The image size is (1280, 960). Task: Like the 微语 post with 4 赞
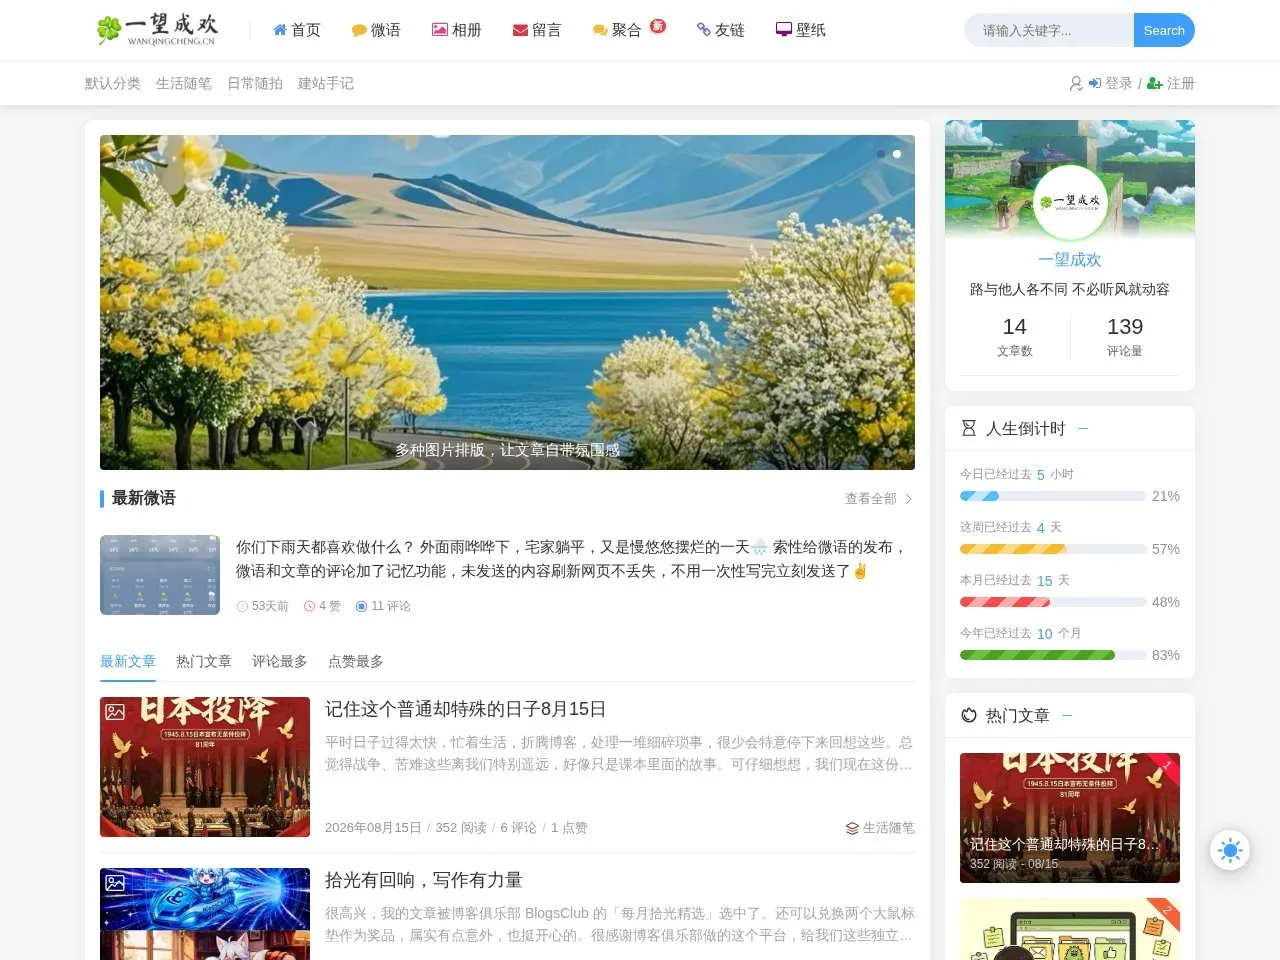(x=322, y=606)
